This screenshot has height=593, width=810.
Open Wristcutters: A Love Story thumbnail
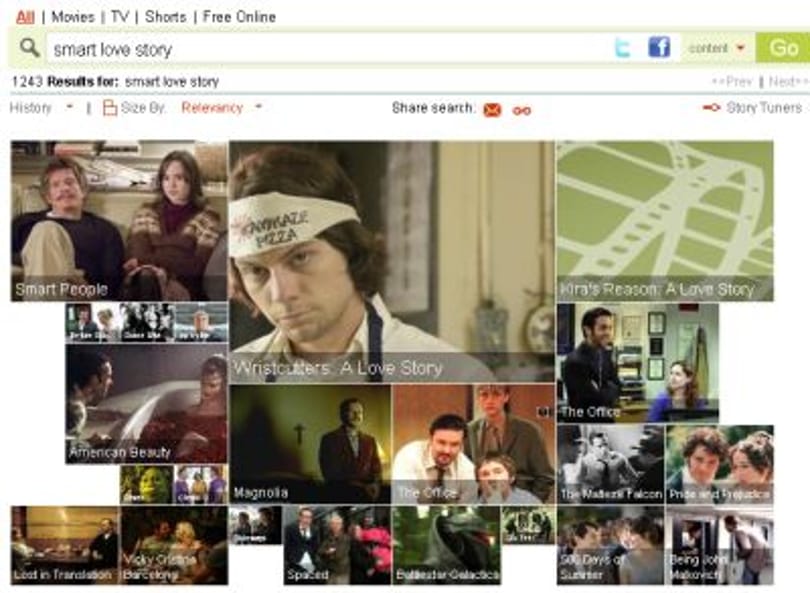[x=392, y=262]
